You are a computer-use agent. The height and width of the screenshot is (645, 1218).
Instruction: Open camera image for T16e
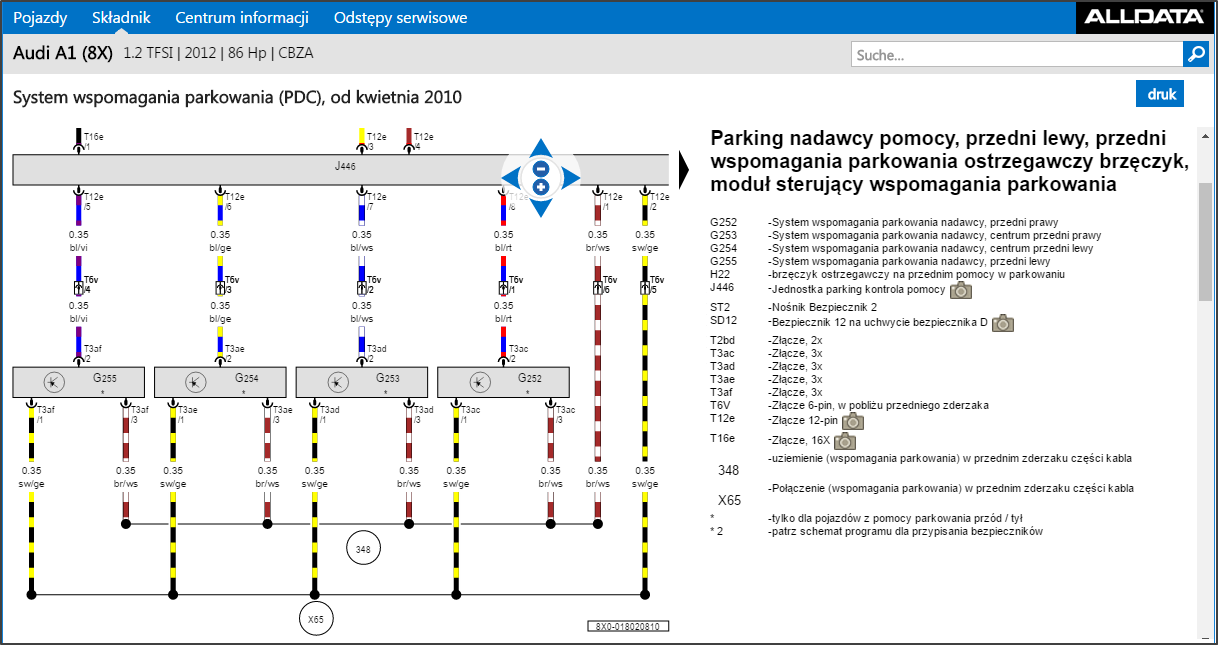click(845, 441)
